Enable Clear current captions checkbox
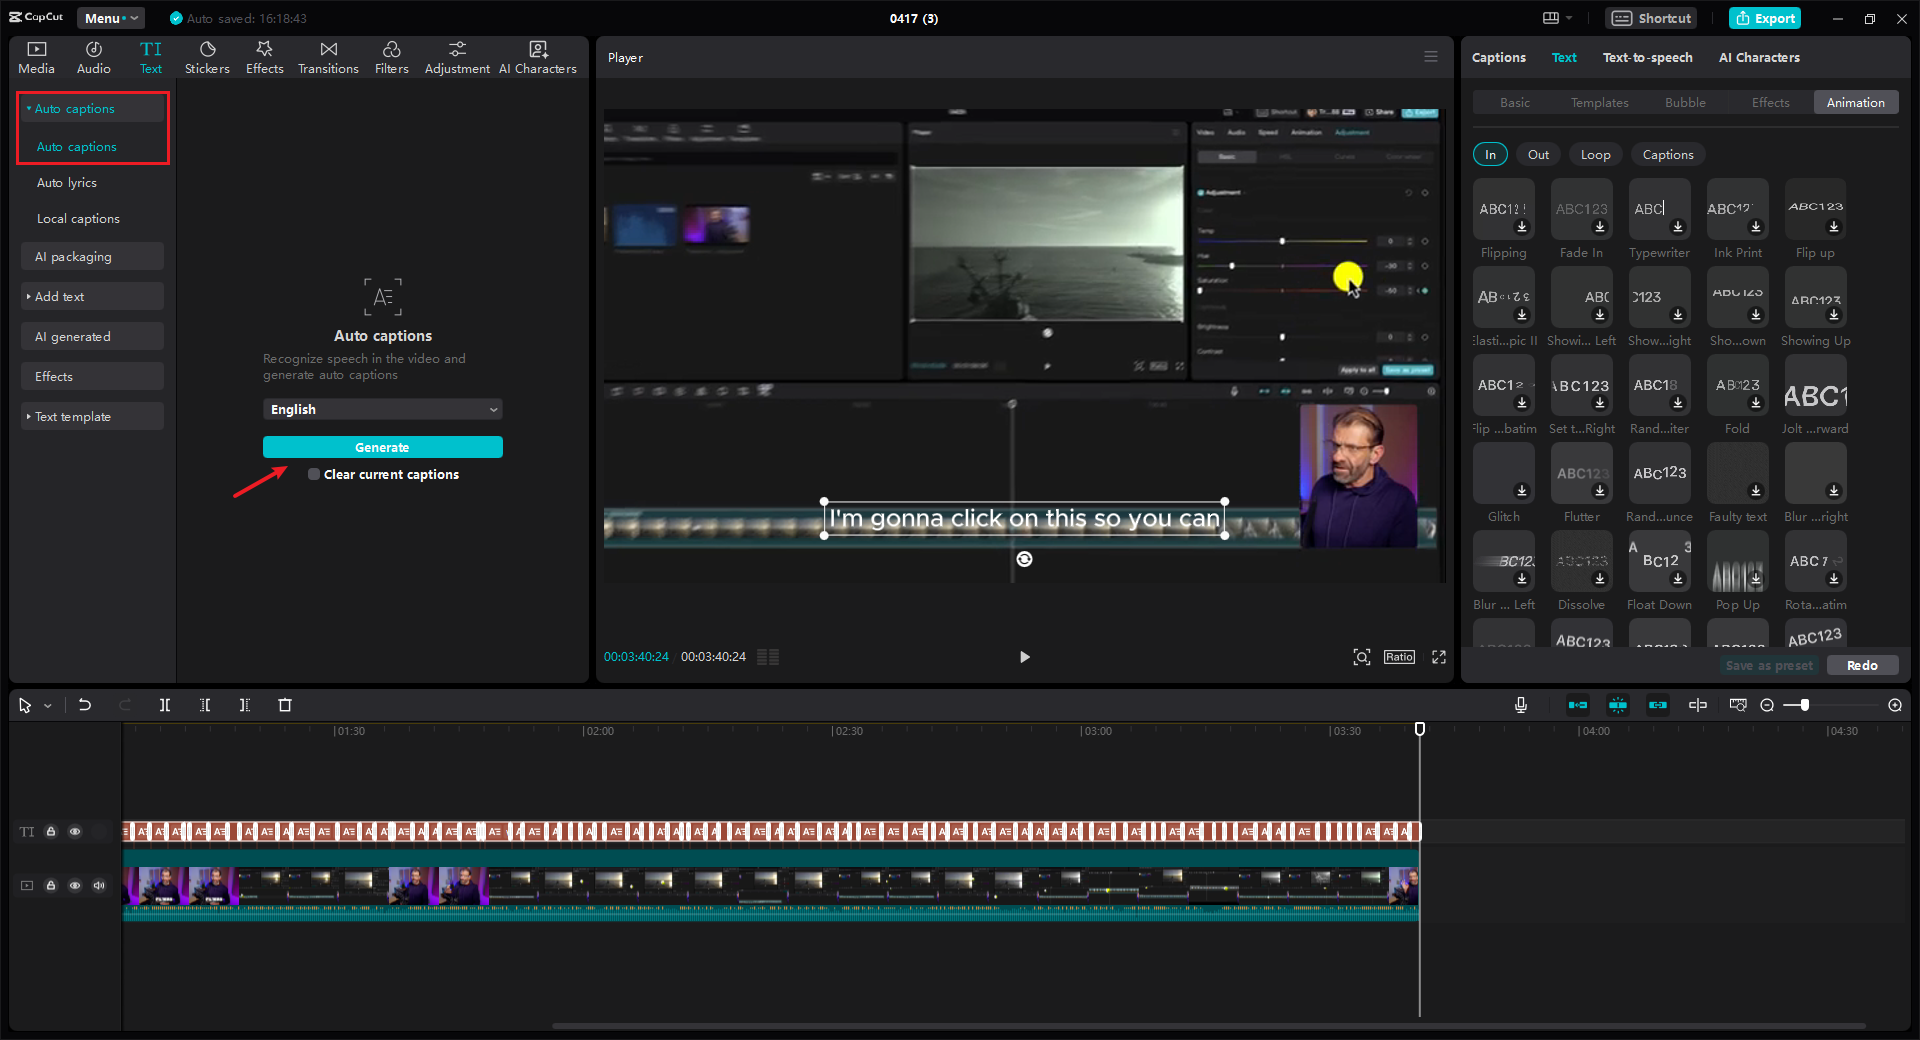This screenshot has width=1920, height=1040. click(x=314, y=474)
